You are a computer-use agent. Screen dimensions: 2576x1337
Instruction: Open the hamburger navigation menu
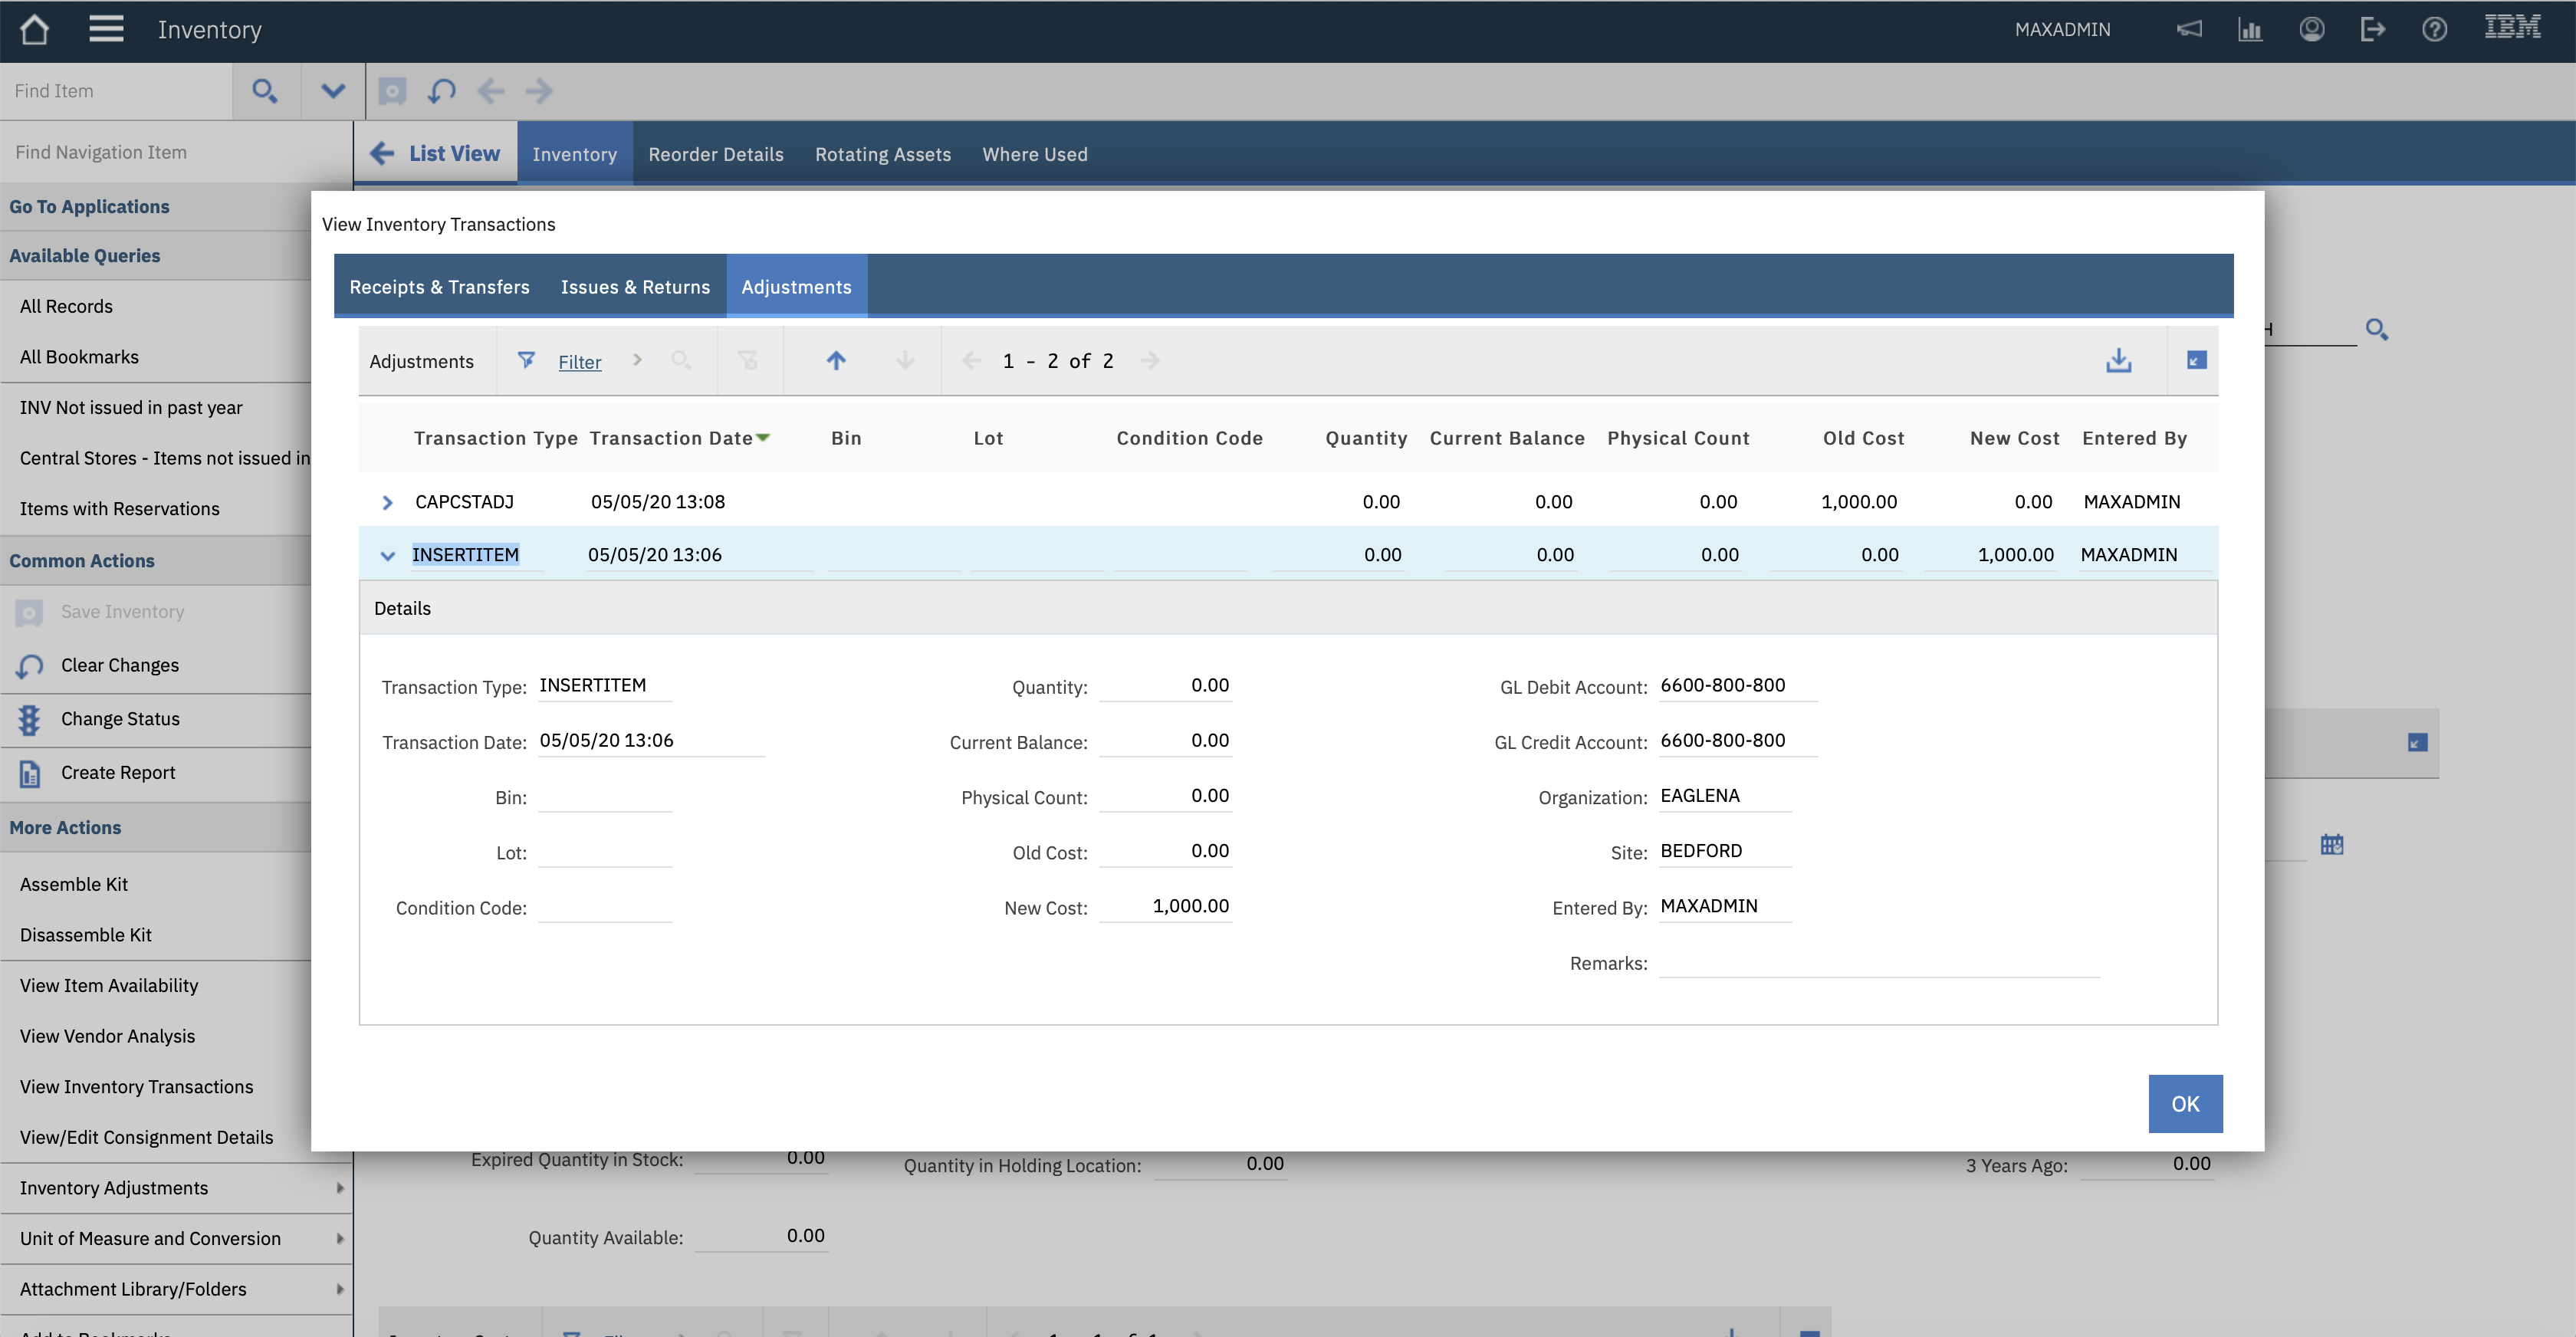click(x=106, y=29)
